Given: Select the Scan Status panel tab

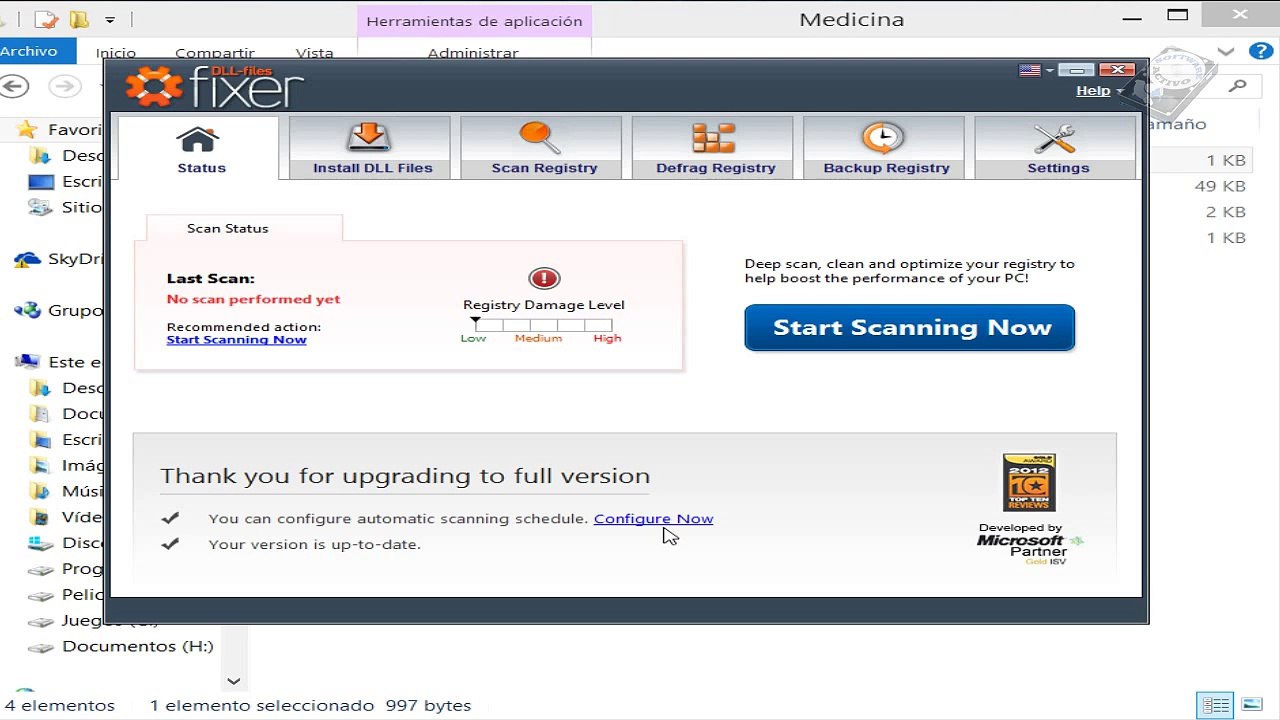Looking at the screenshot, I should 244,228.
